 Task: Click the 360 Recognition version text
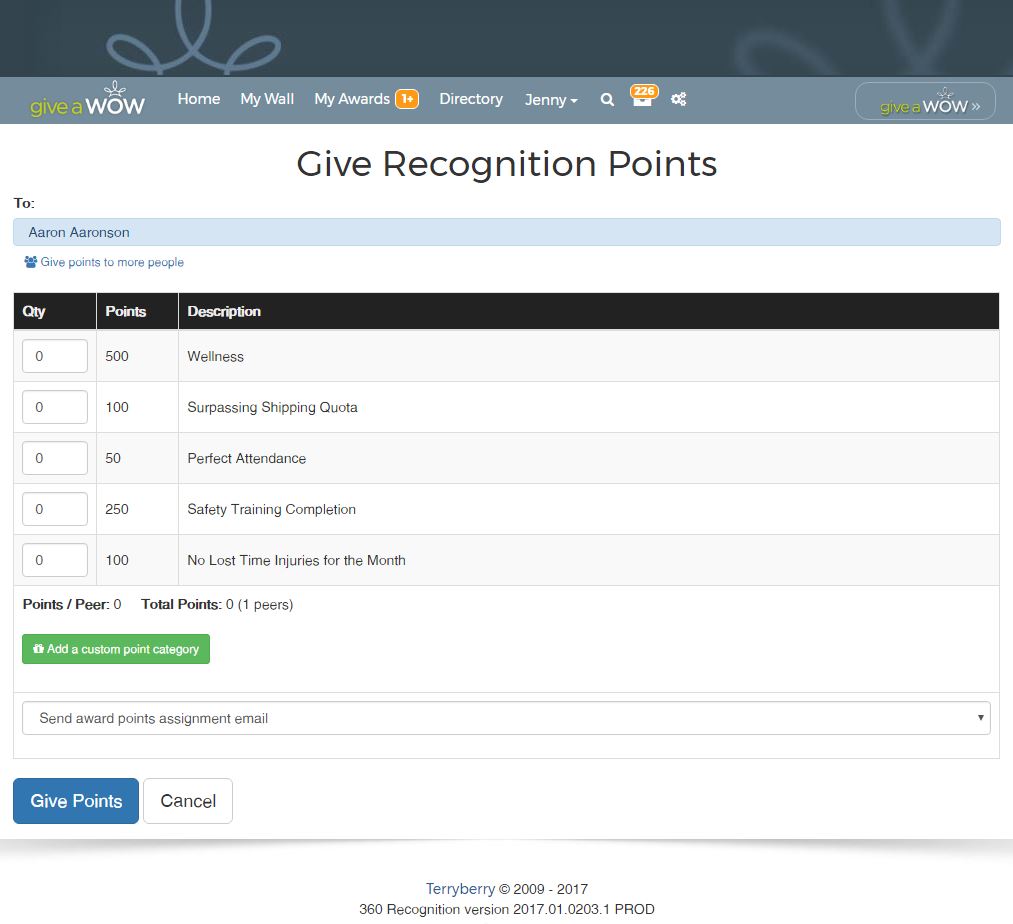tap(506, 909)
